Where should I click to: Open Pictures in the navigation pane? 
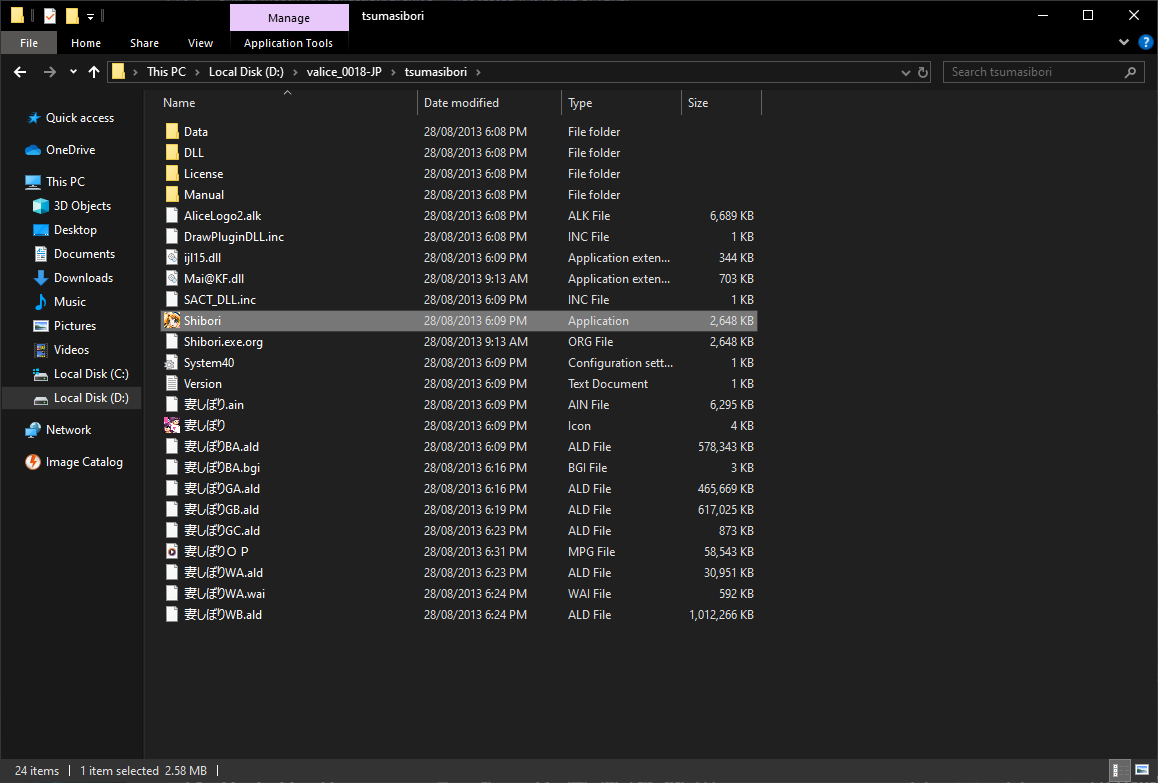point(75,326)
